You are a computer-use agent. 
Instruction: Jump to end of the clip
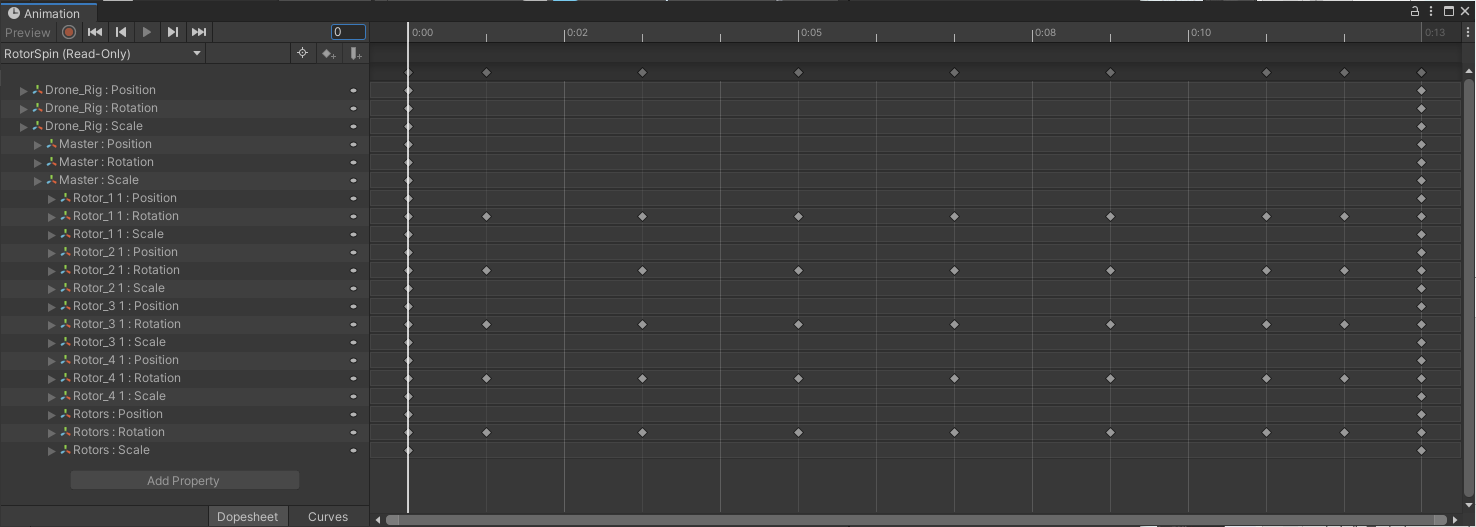tap(199, 32)
